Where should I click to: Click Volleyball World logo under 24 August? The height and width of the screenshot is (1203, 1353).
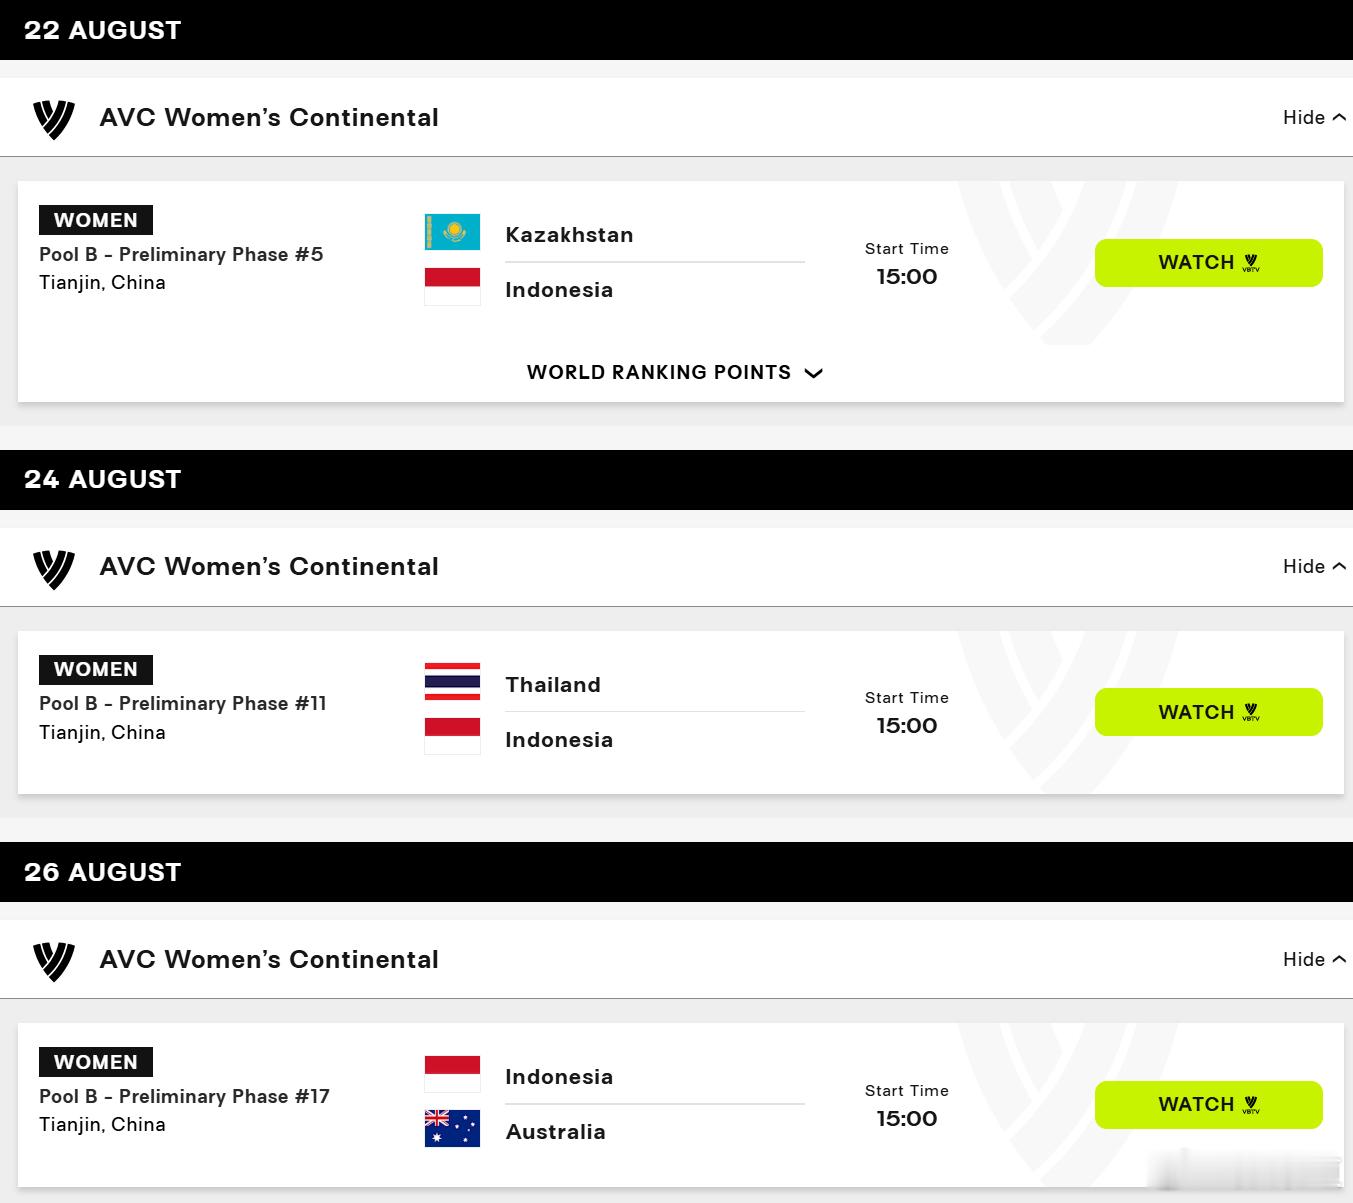54,568
